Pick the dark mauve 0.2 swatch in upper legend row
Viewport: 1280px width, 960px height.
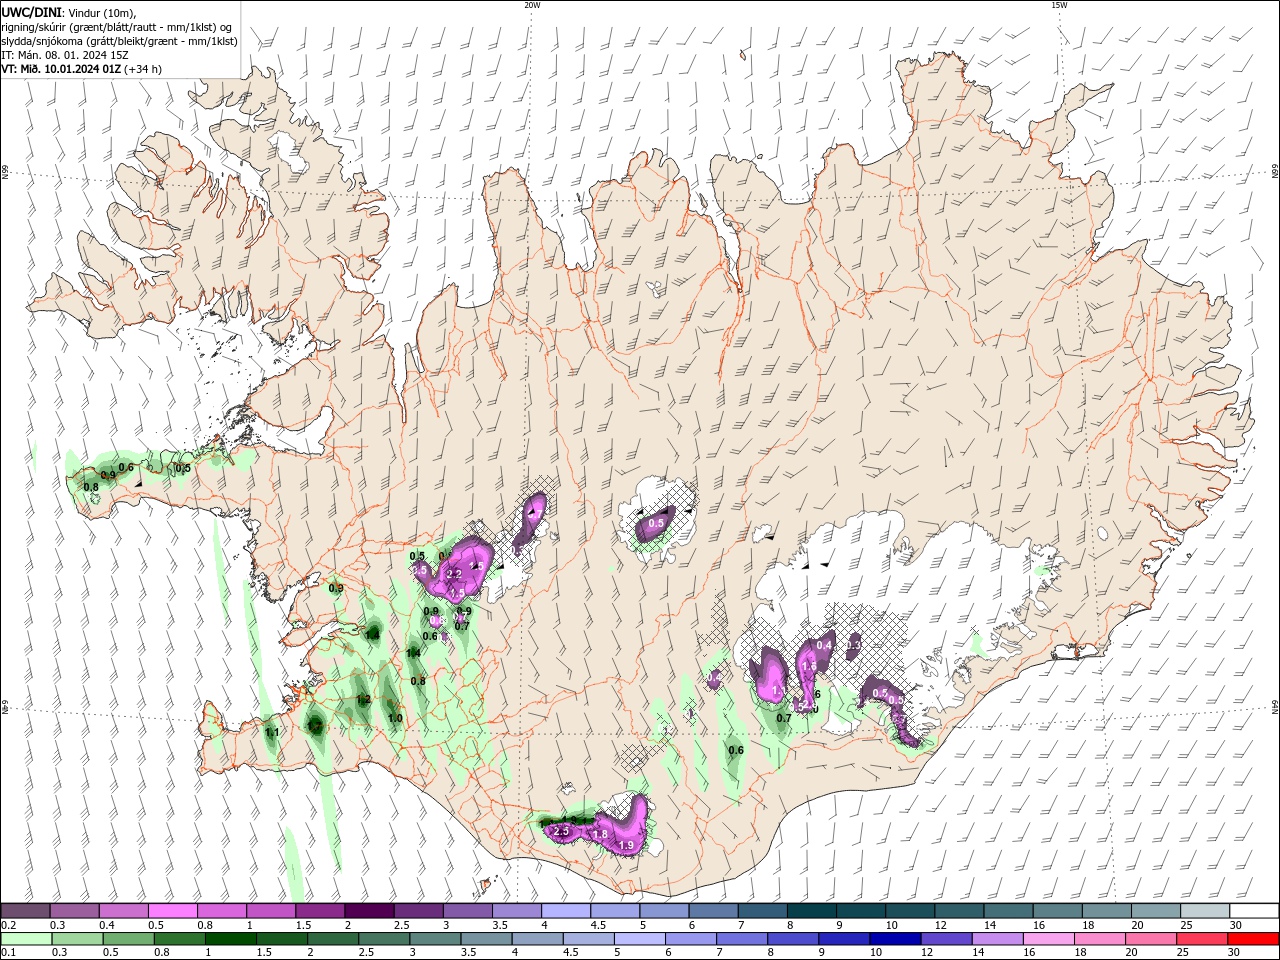26,911
